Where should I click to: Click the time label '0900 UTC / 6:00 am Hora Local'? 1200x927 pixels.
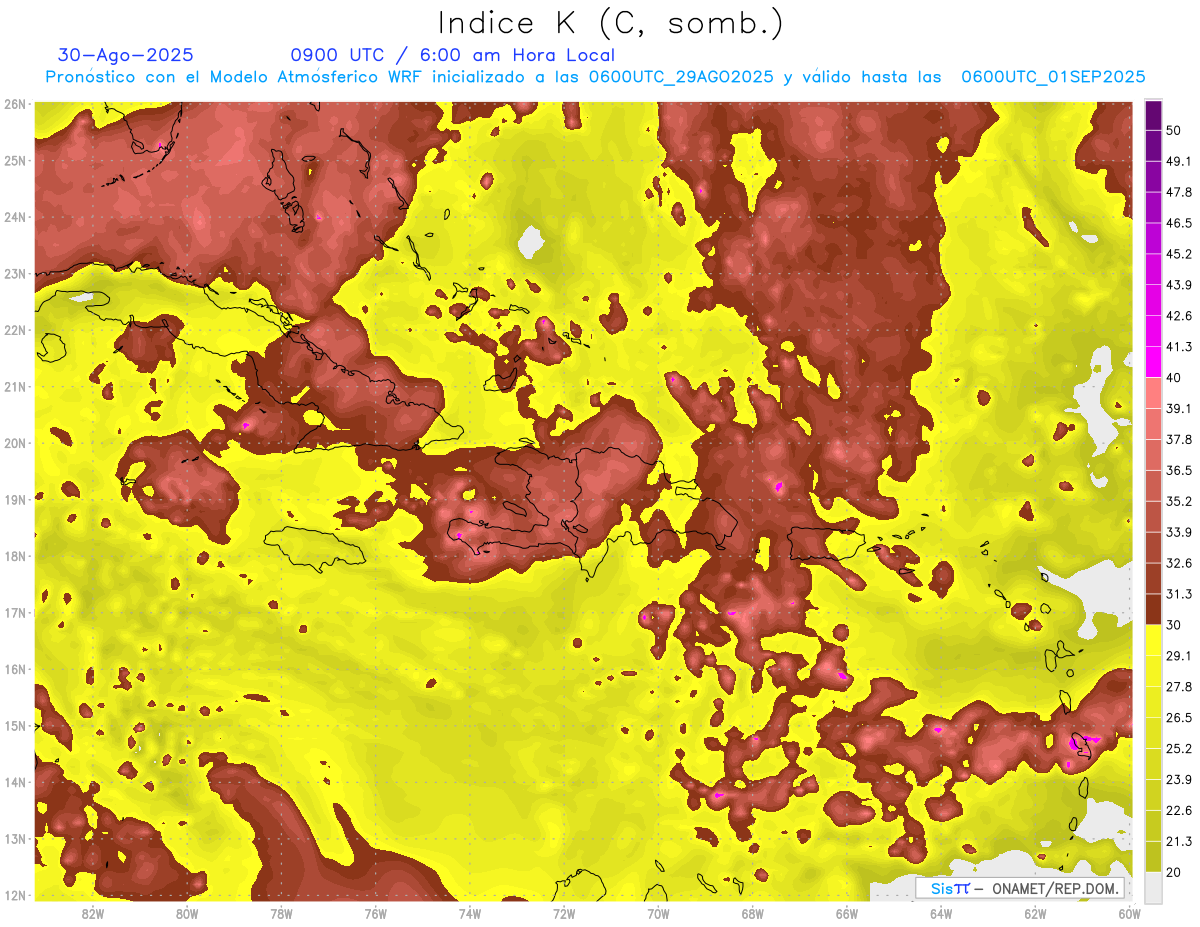453,55
